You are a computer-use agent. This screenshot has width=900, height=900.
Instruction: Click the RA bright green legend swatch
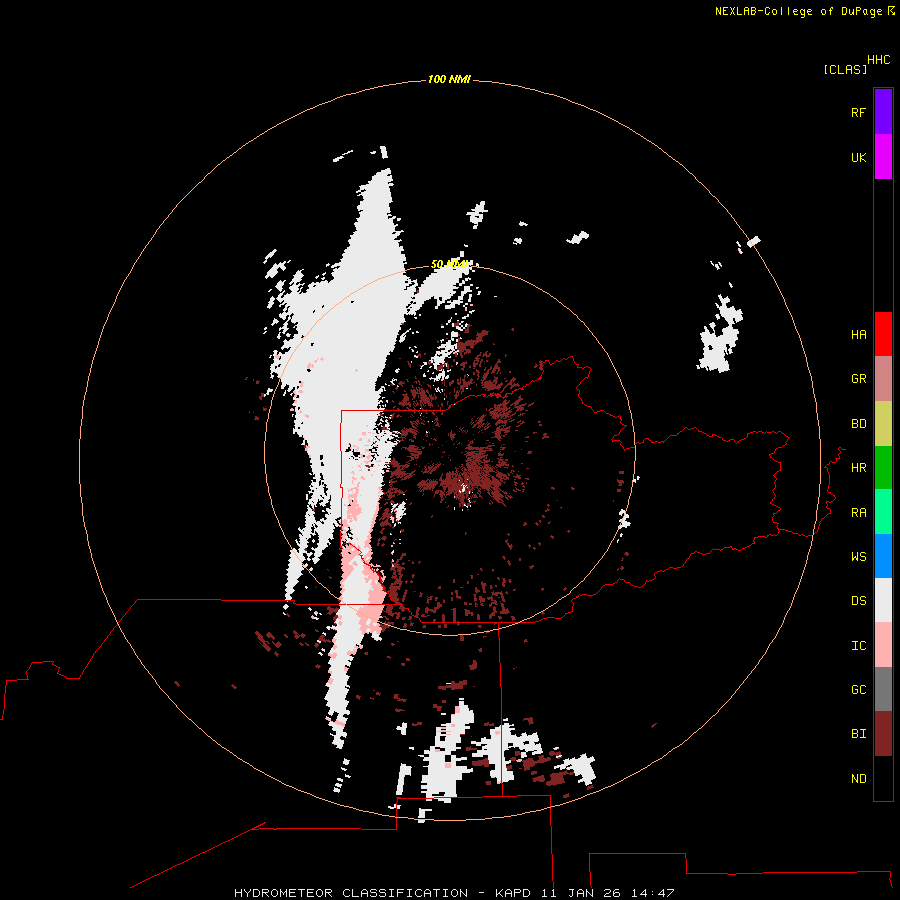pyautogui.click(x=883, y=512)
